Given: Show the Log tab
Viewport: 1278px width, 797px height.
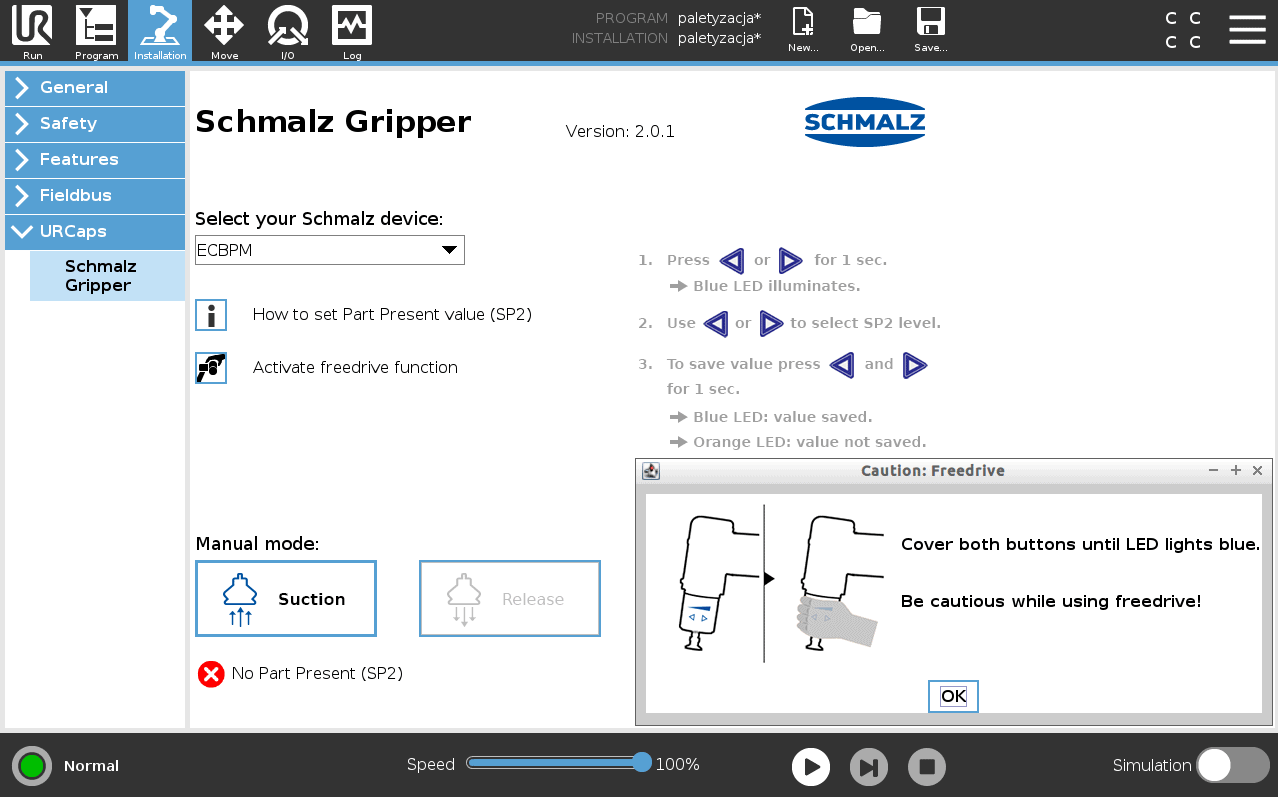Looking at the screenshot, I should pyautogui.click(x=352, y=32).
